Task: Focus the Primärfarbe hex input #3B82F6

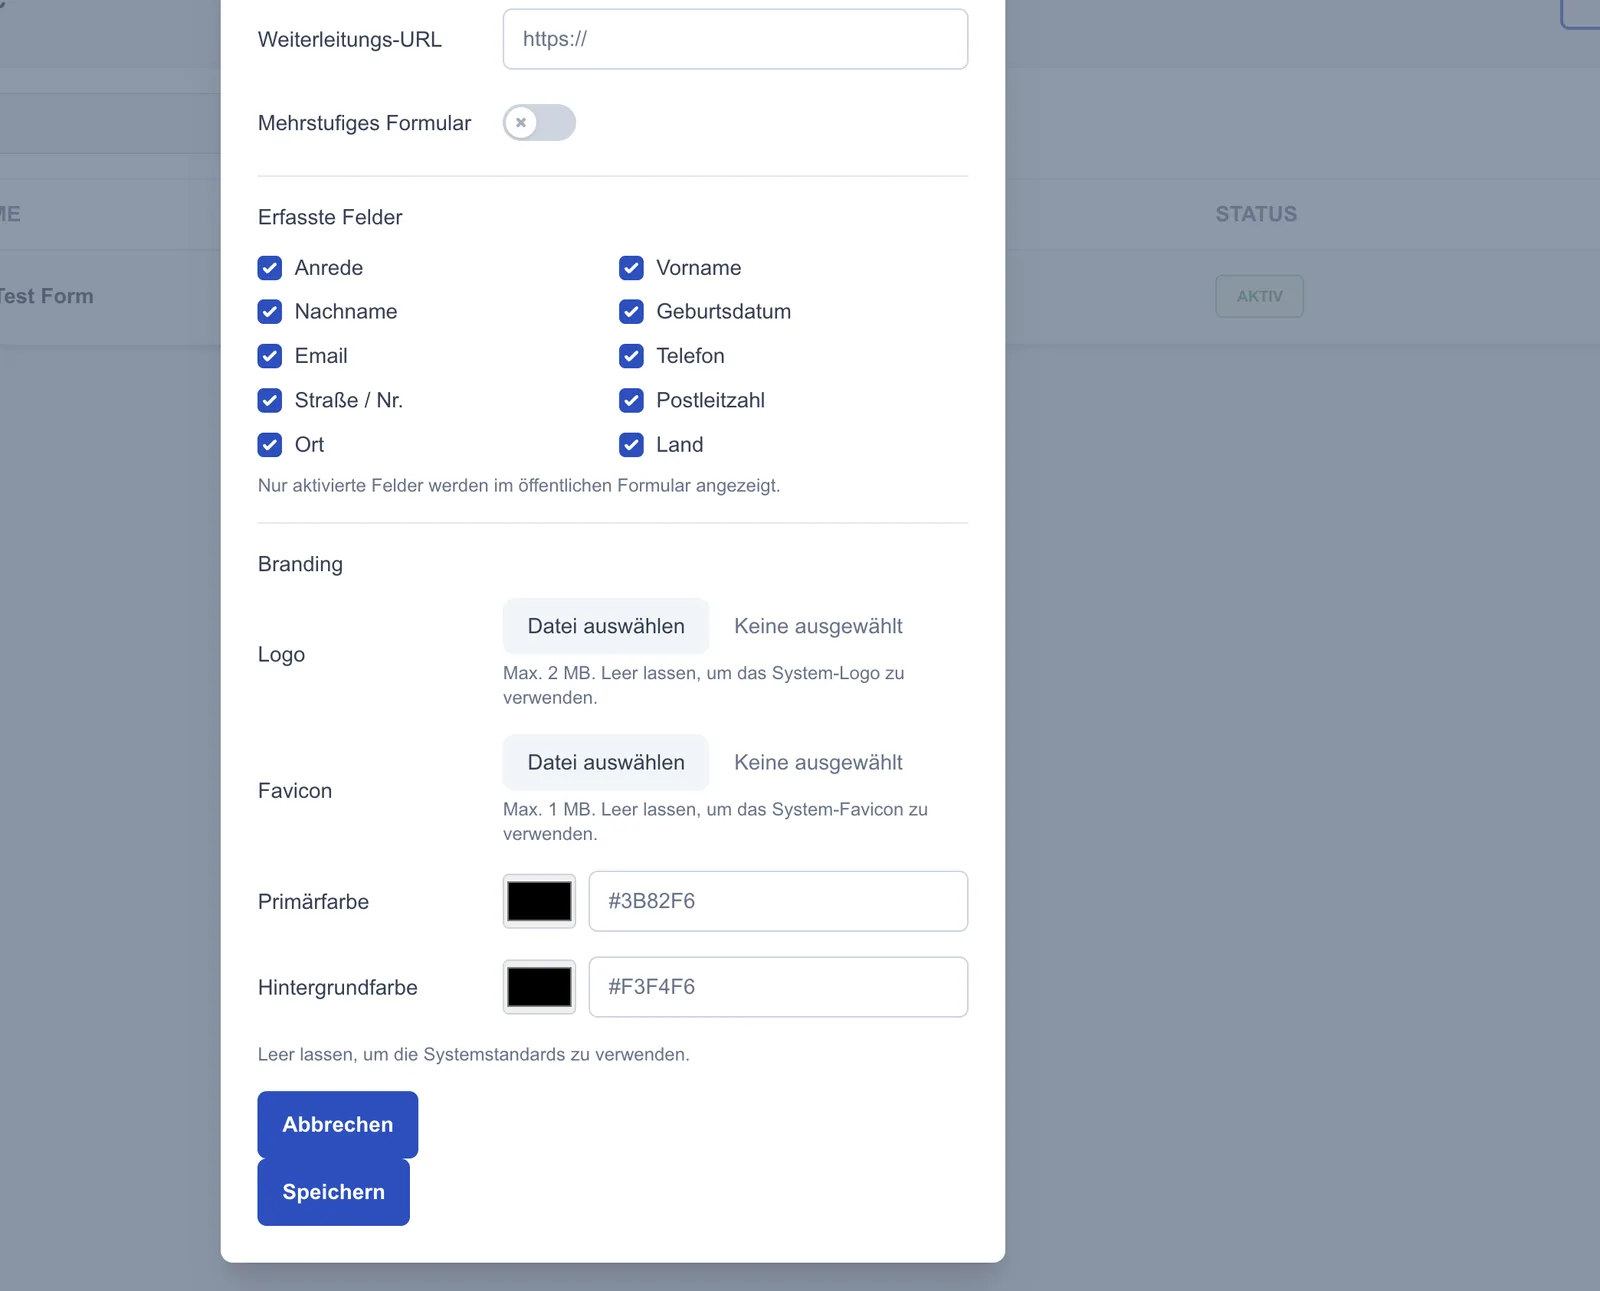Action: tap(778, 901)
